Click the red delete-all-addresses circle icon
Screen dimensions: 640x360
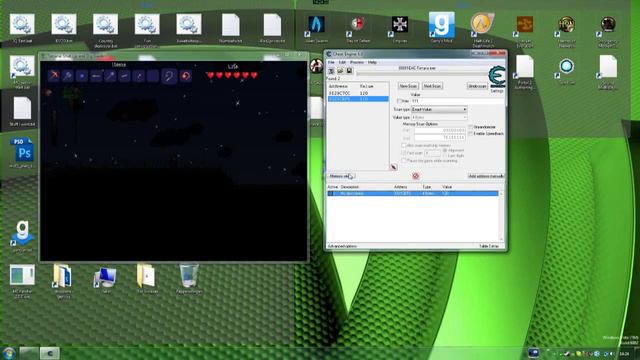tap(416, 176)
